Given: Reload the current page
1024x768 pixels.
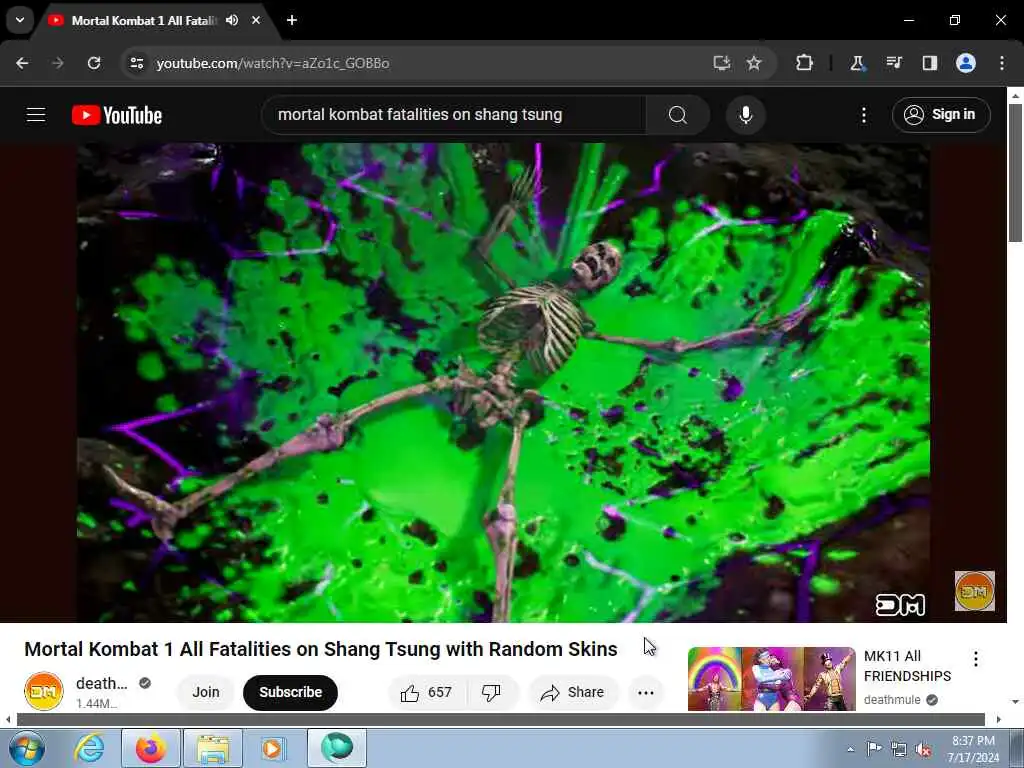Looking at the screenshot, I should pos(94,63).
